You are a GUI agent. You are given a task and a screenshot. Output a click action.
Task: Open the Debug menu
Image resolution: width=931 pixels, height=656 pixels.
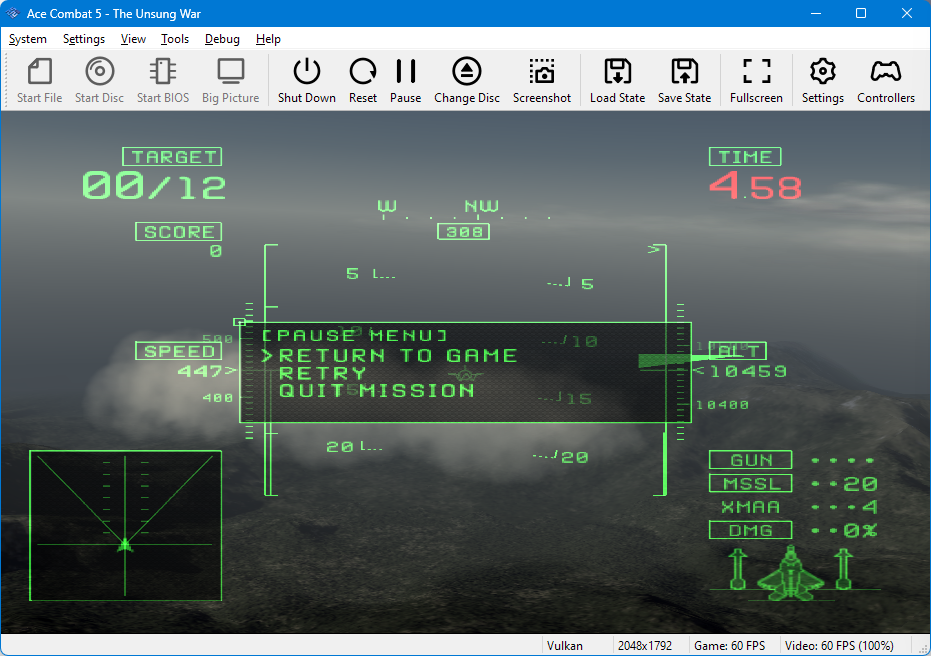[222, 39]
